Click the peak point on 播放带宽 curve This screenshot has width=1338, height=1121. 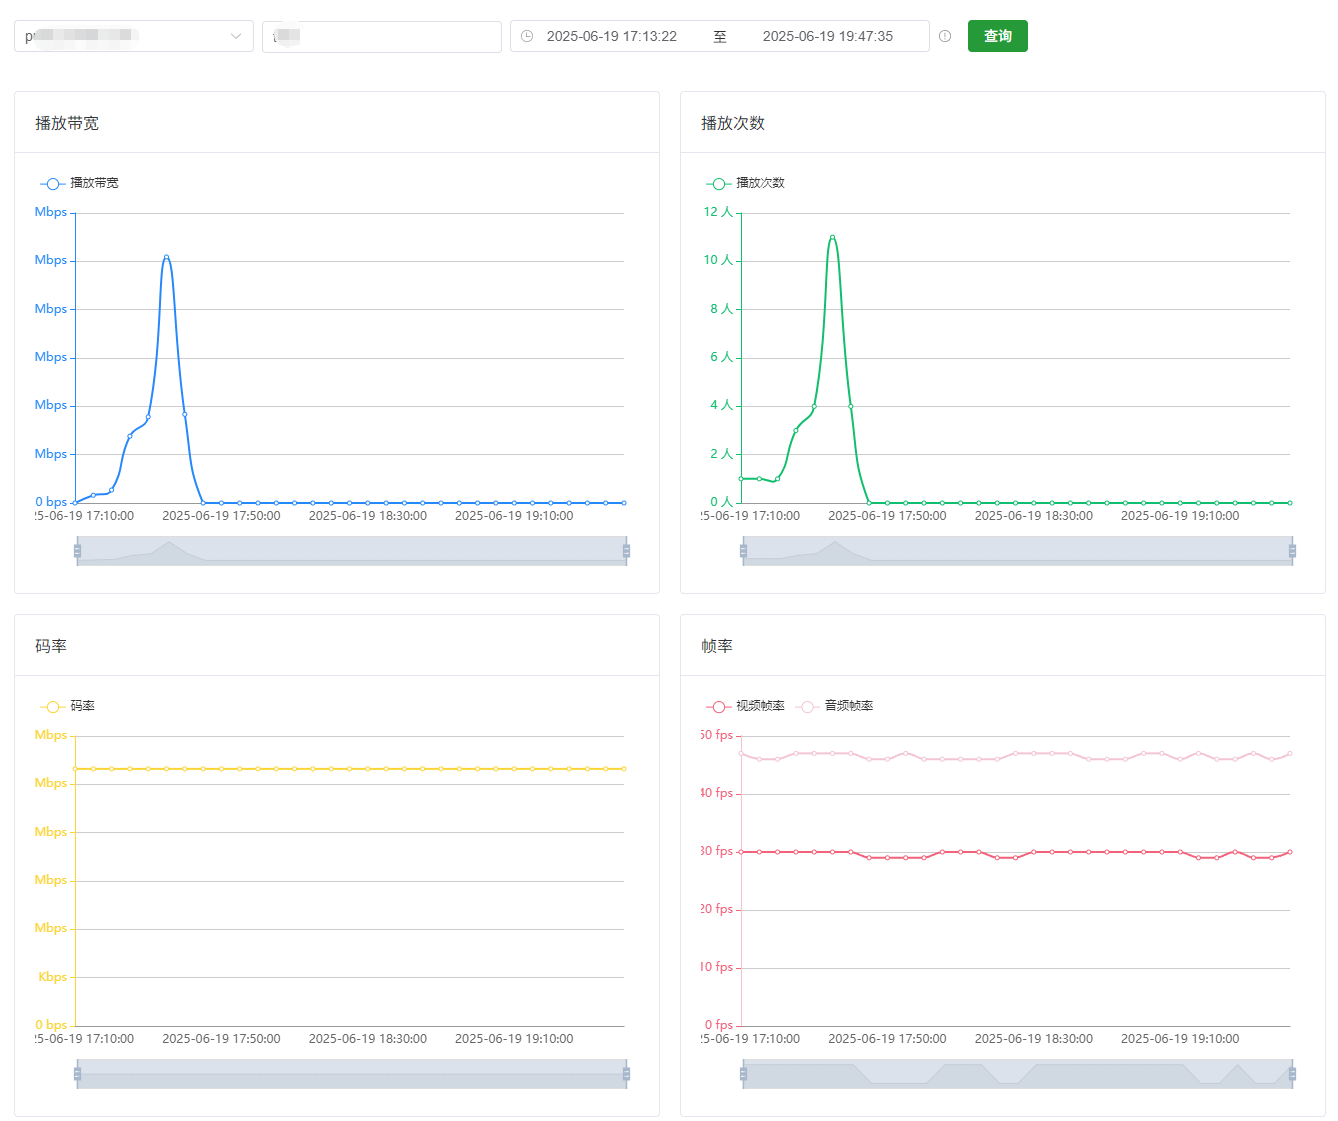pyautogui.click(x=166, y=257)
